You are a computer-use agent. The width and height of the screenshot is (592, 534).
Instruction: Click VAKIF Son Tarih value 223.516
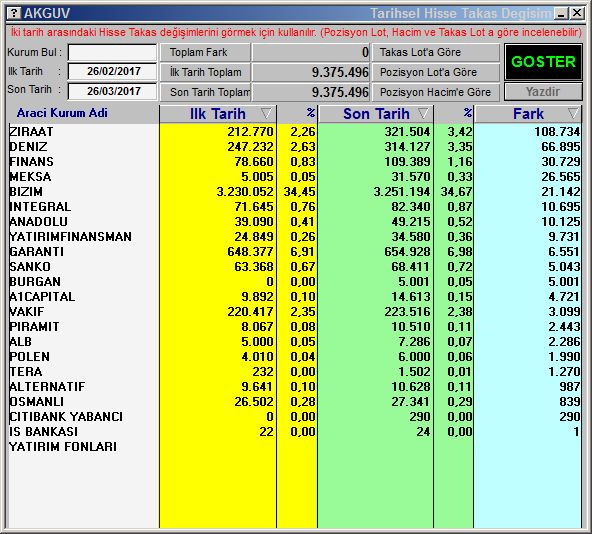click(x=407, y=312)
